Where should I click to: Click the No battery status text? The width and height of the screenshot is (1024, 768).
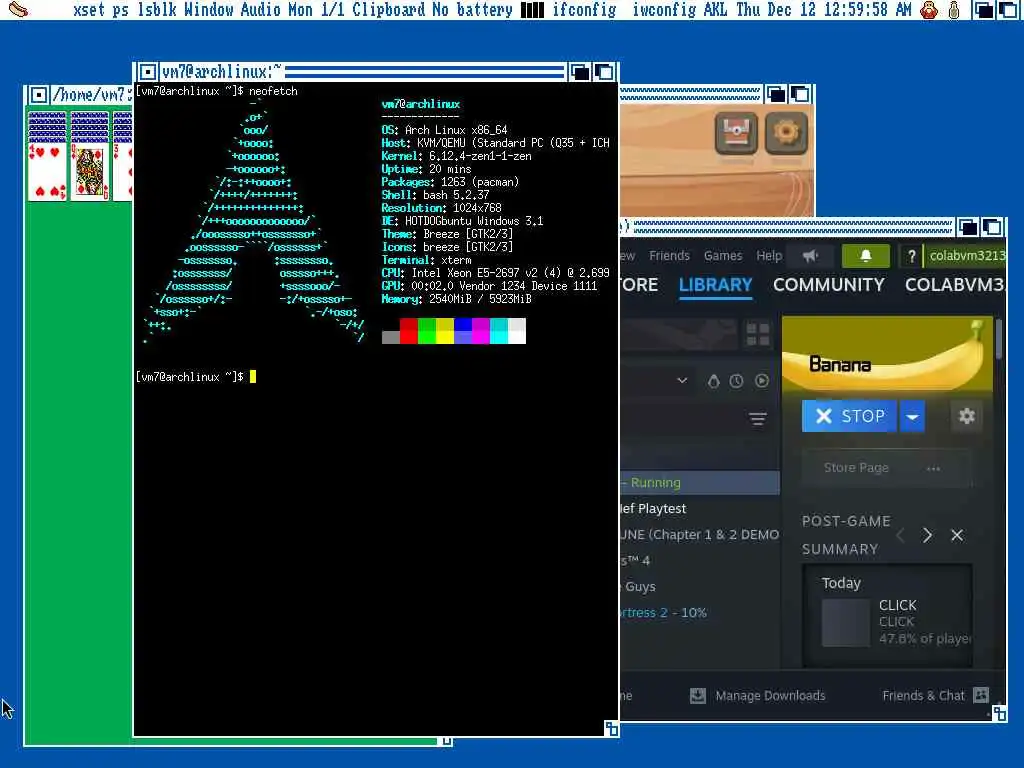(473, 10)
